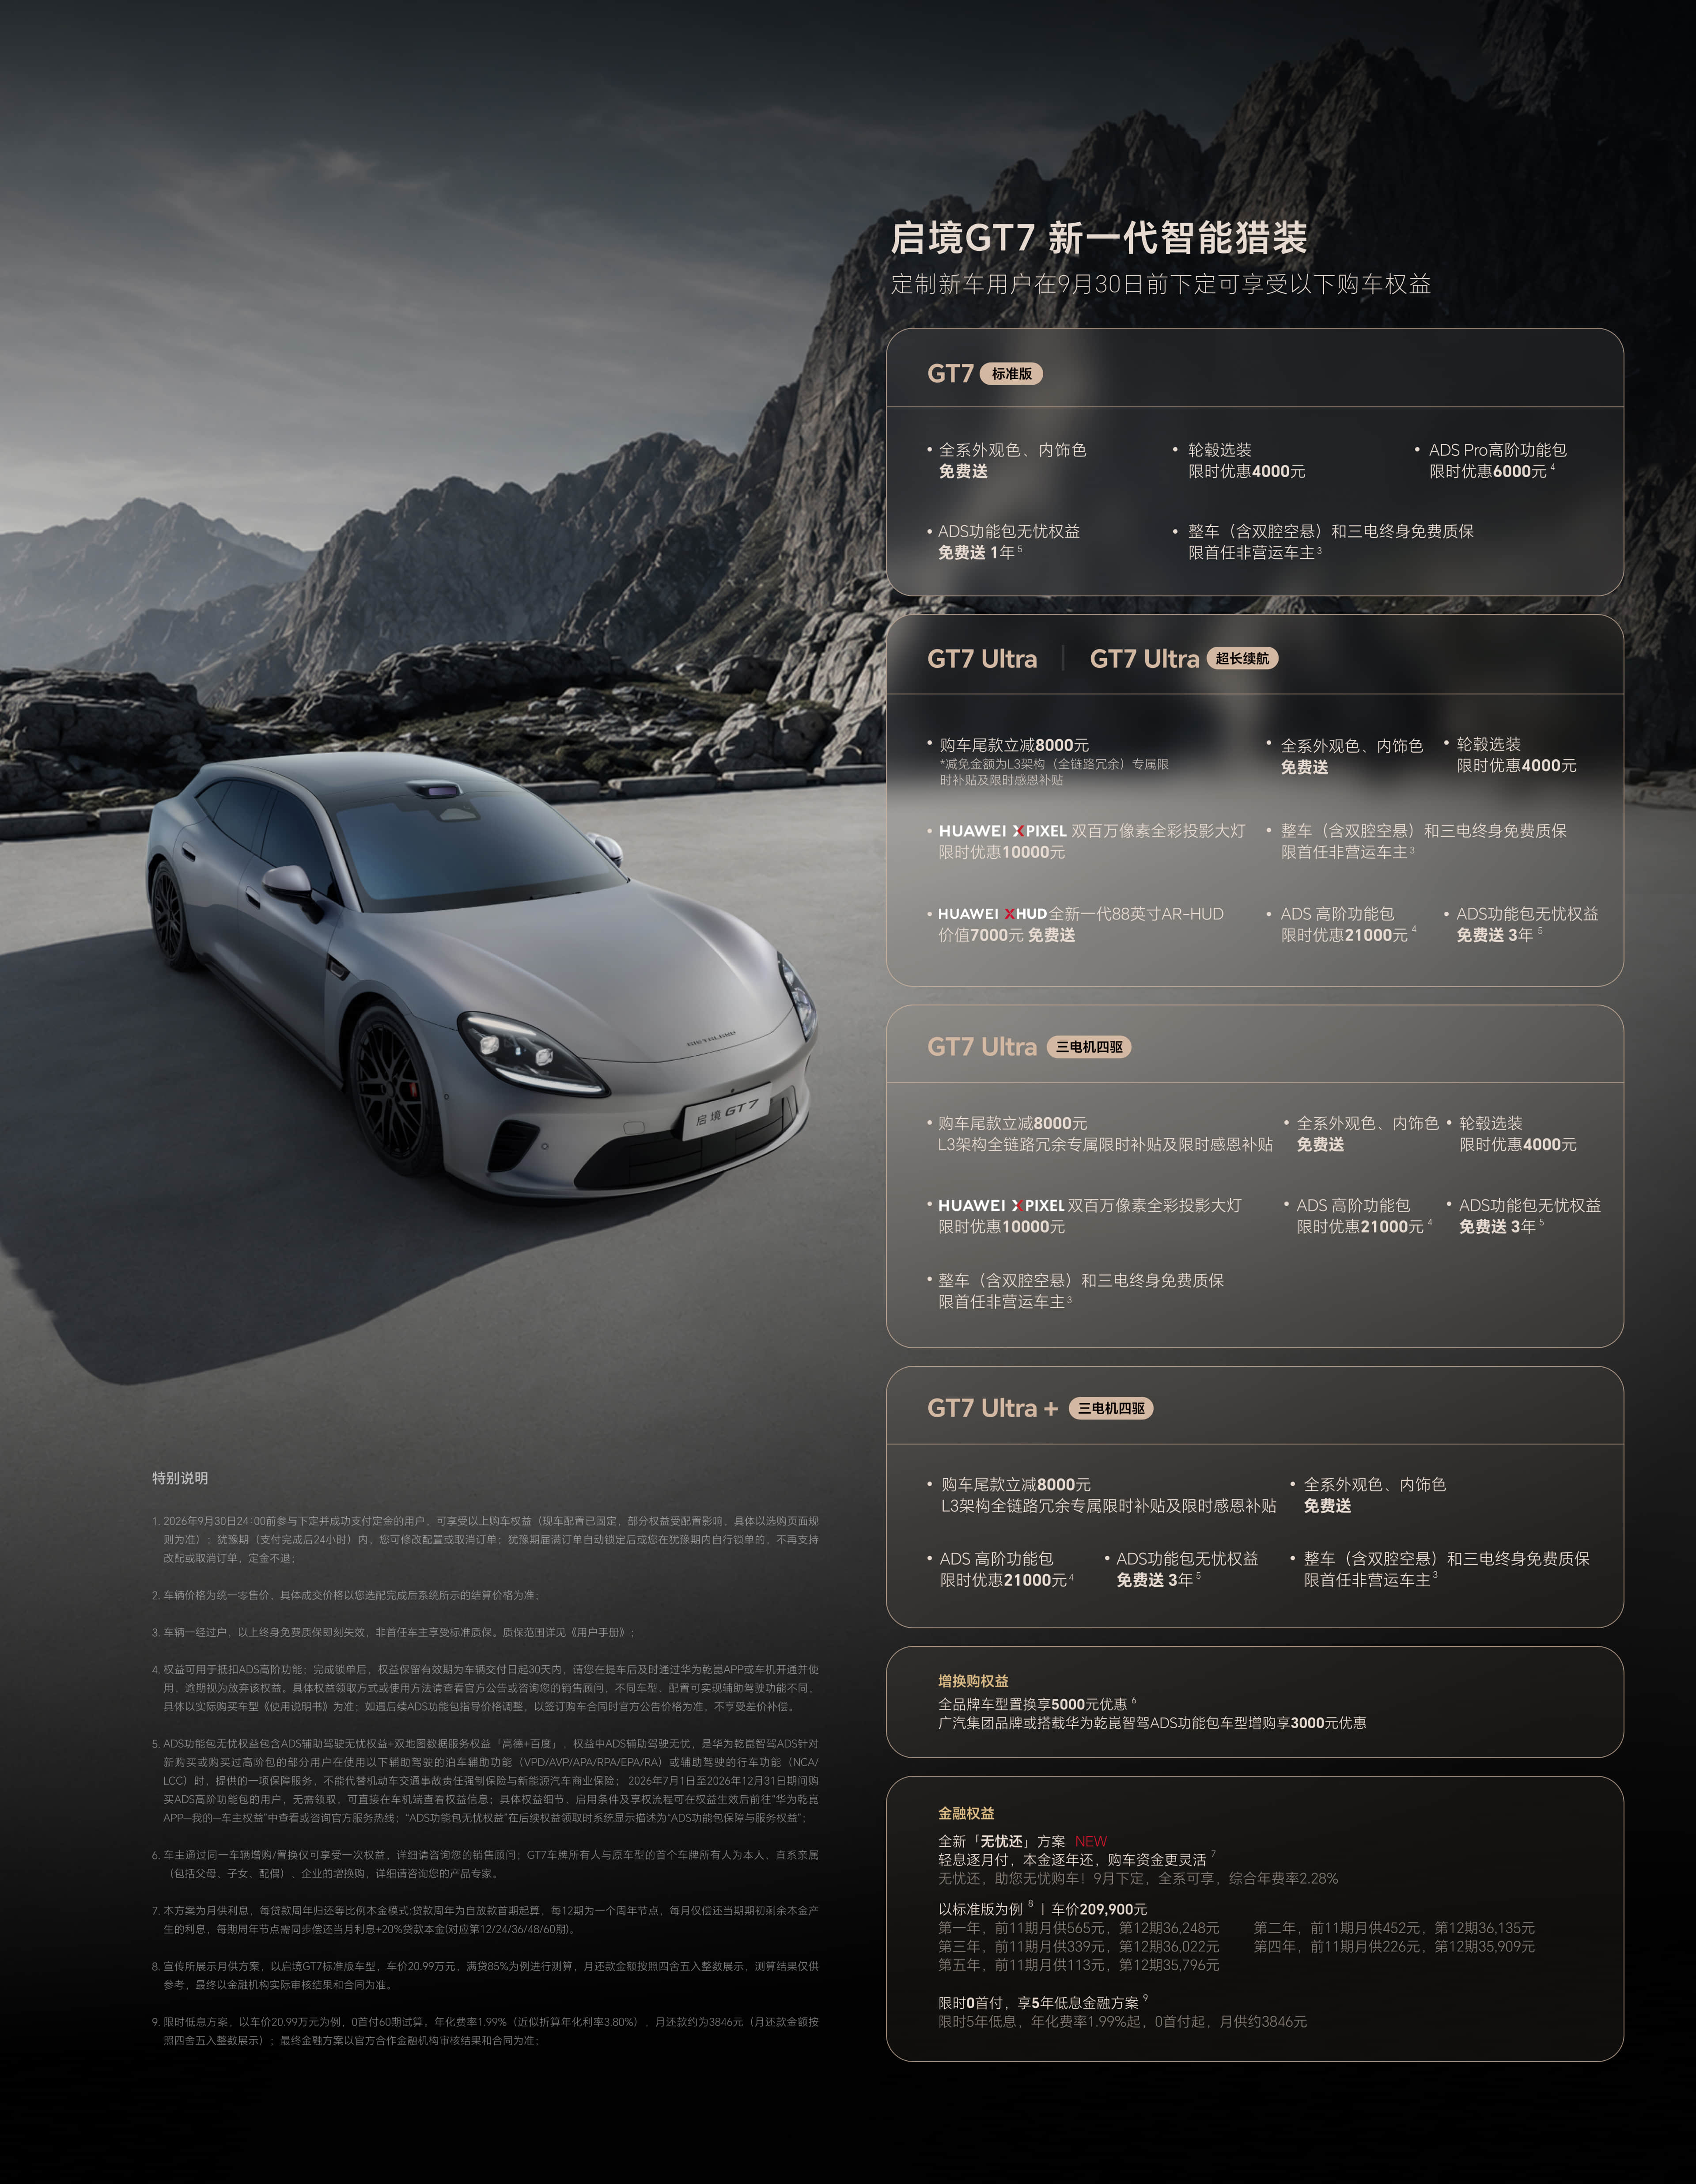Click footnote 1 starting "2026年9月30日24:00前"
Image resolution: width=1696 pixels, height=2184 pixels.
(x=486, y=1539)
